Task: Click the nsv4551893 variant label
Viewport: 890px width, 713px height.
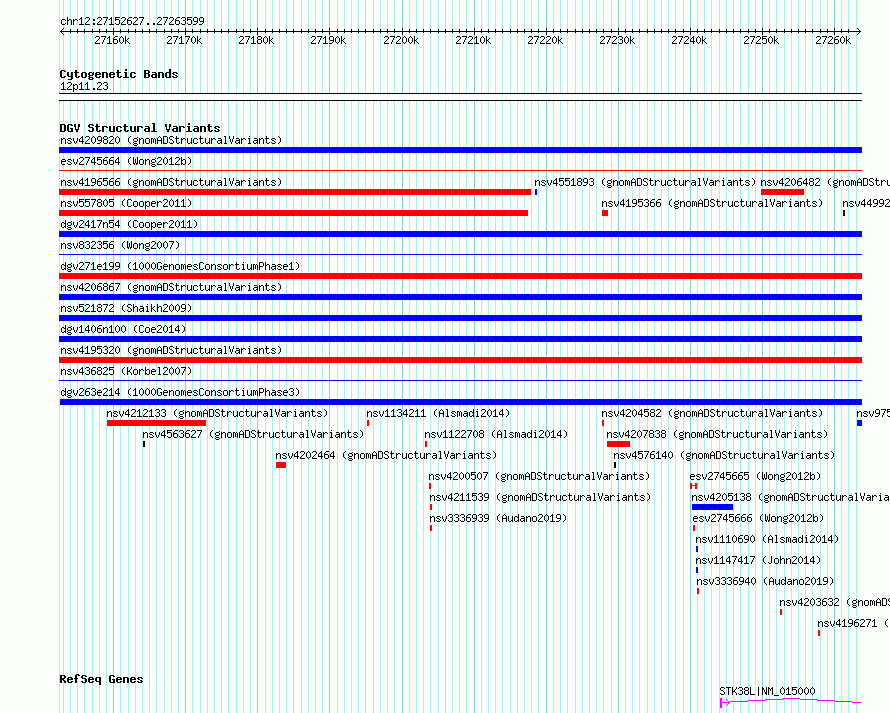Action: [x=645, y=182]
